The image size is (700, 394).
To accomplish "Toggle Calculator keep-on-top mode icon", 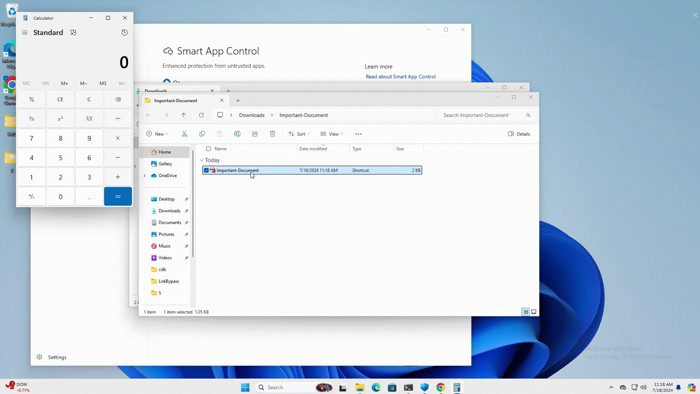I will [x=73, y=33].
